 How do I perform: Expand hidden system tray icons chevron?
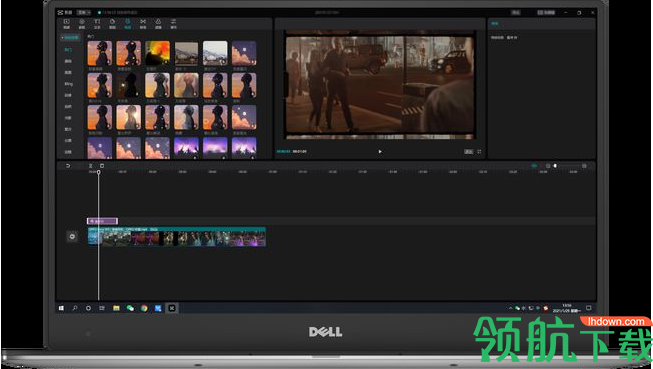[511, 309]
